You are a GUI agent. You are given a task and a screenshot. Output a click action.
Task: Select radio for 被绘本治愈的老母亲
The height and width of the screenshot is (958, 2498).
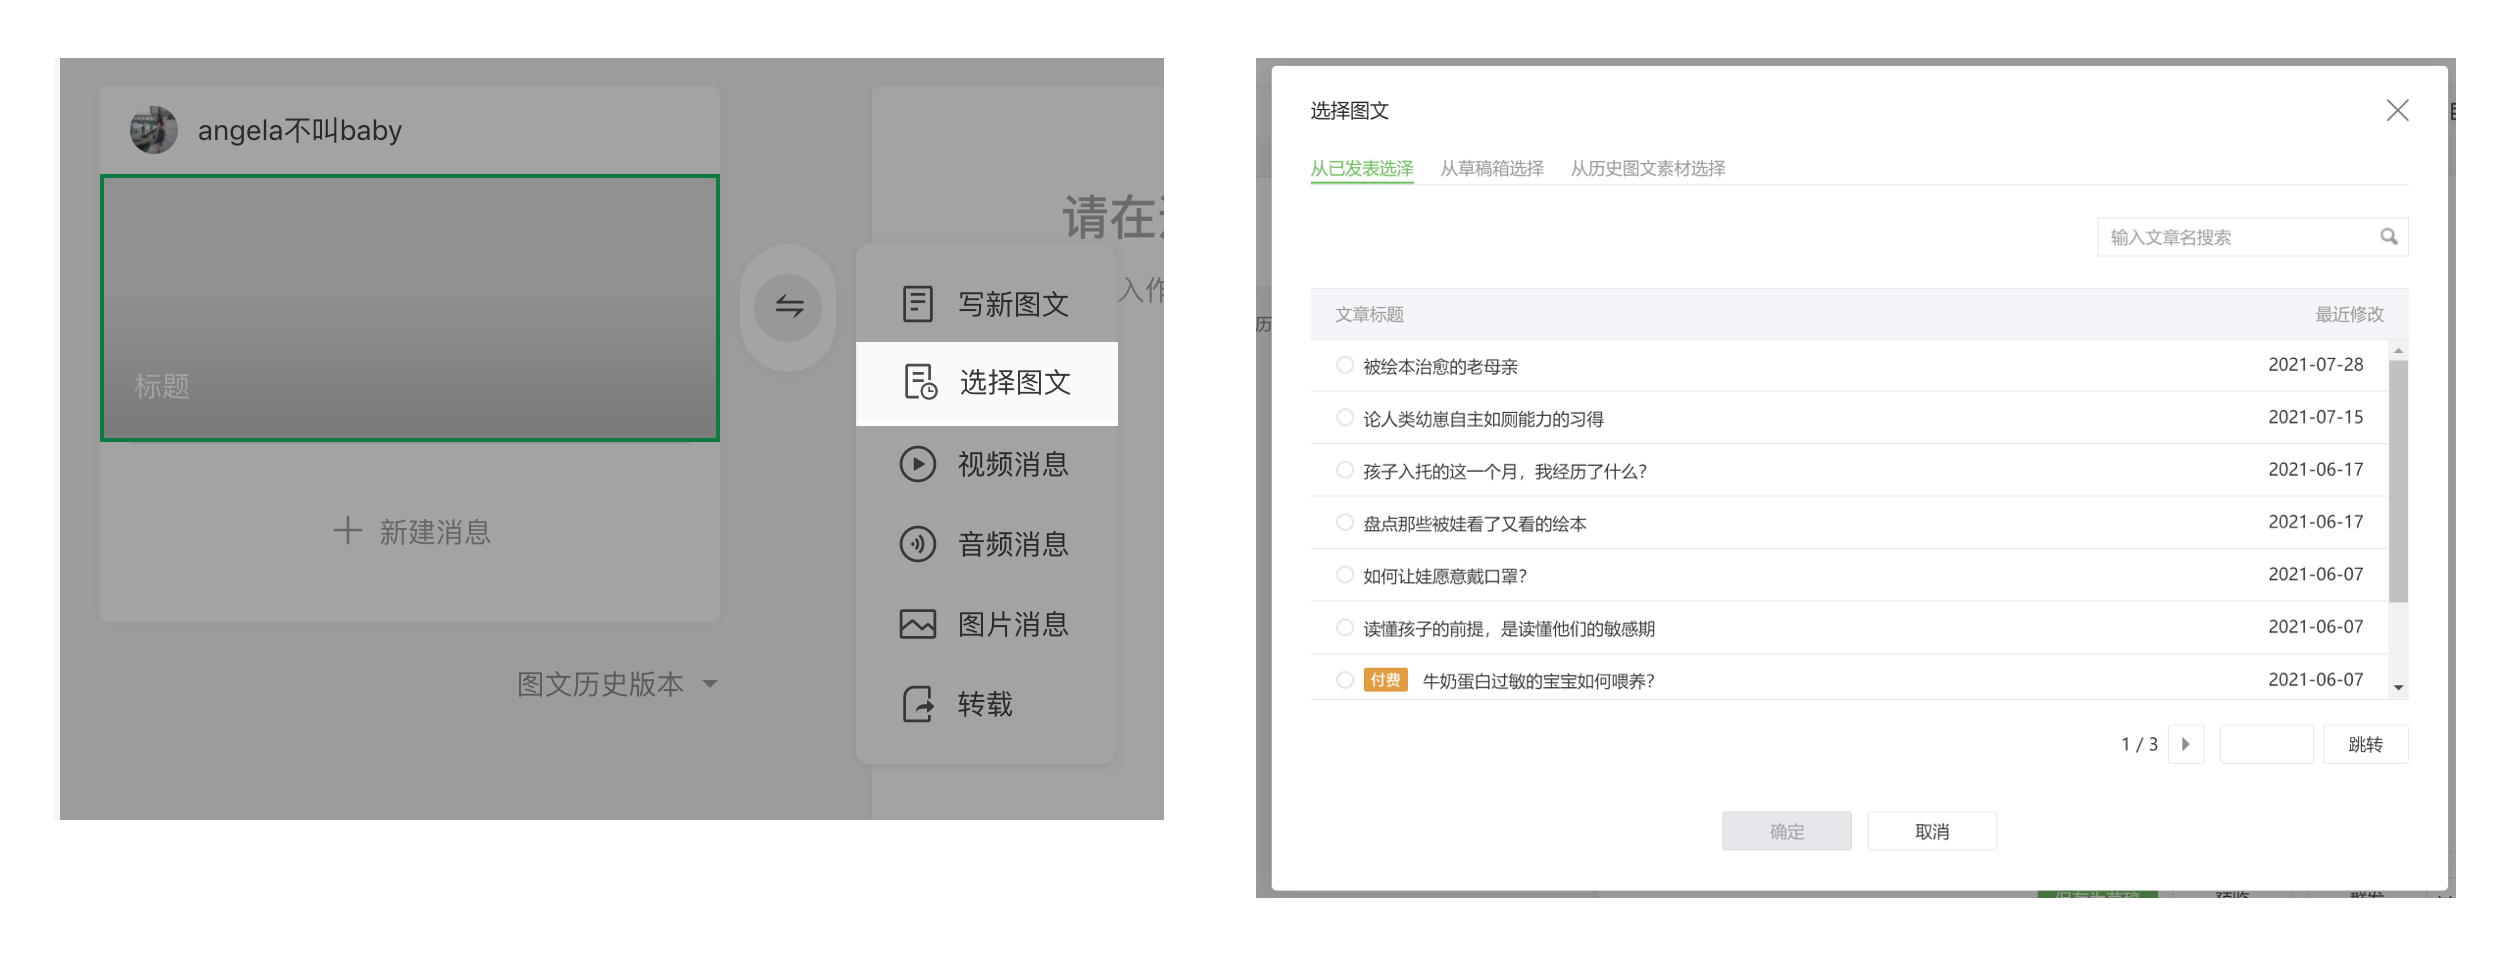coord(1345,365)
